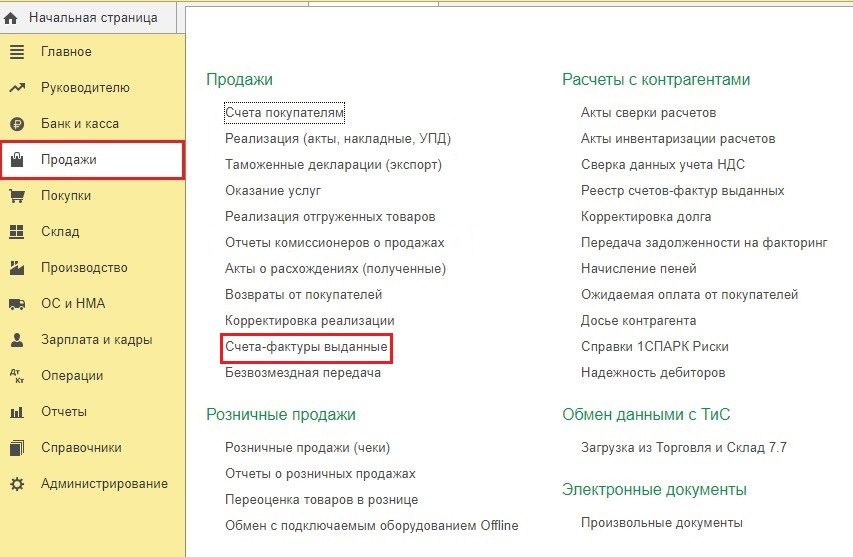This screenshot has width=853, height=557.
Task: Click the Отчеты bar chart icon
Action: point(17,412)
